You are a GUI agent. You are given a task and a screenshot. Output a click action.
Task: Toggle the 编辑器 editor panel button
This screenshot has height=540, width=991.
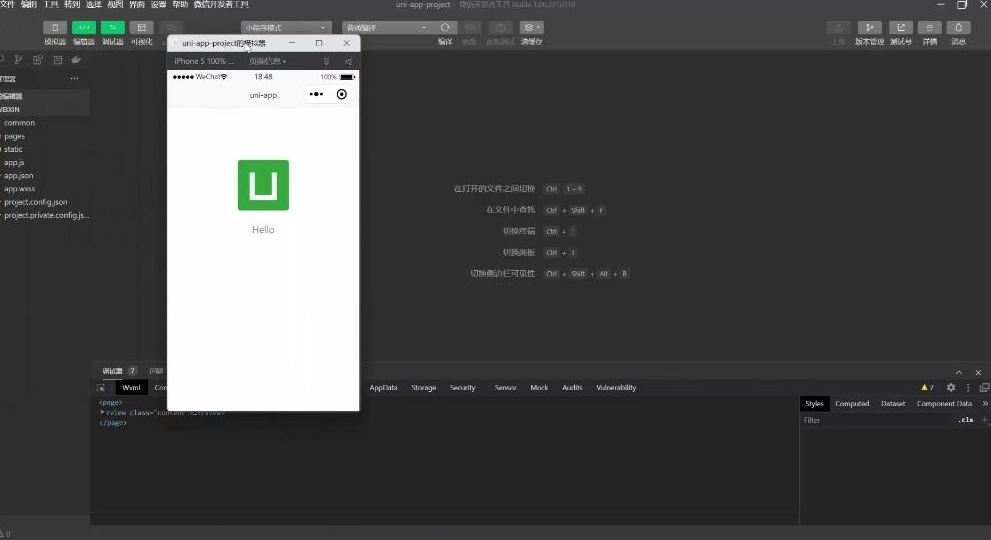click(x=84, y=28)
